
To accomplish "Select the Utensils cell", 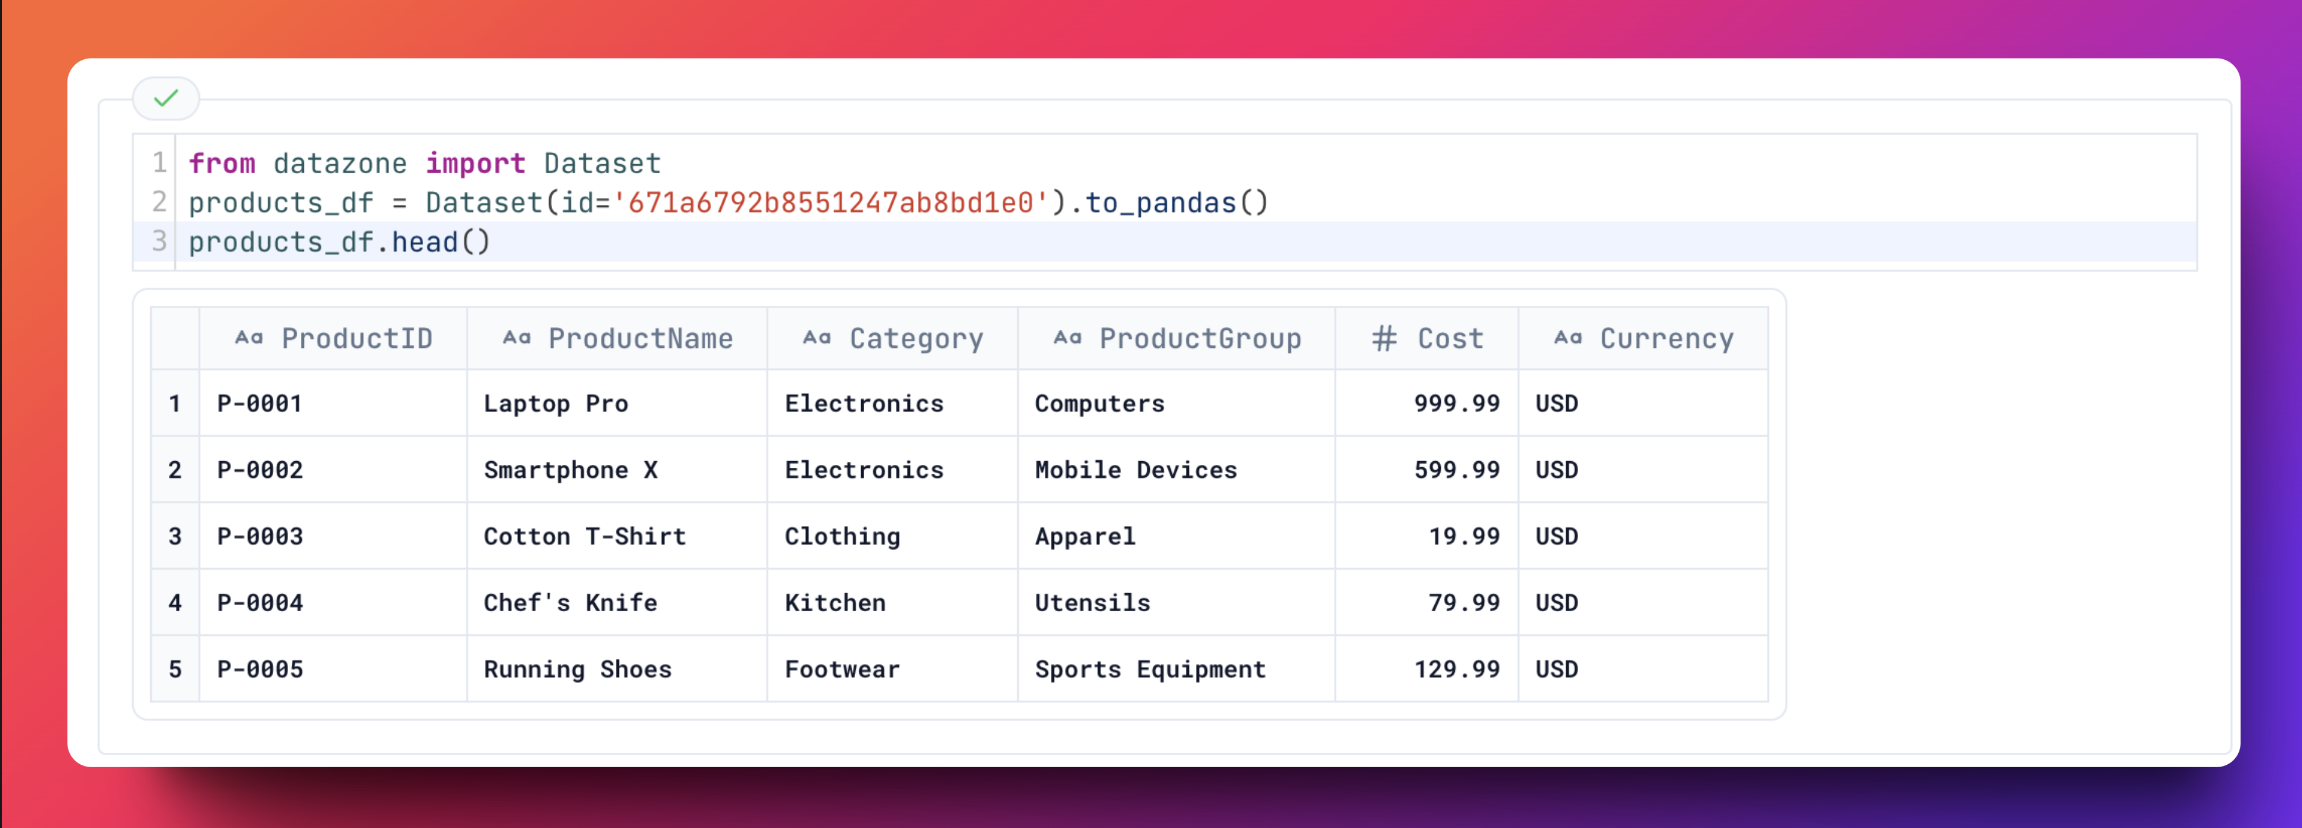I will coord(1177,602).
